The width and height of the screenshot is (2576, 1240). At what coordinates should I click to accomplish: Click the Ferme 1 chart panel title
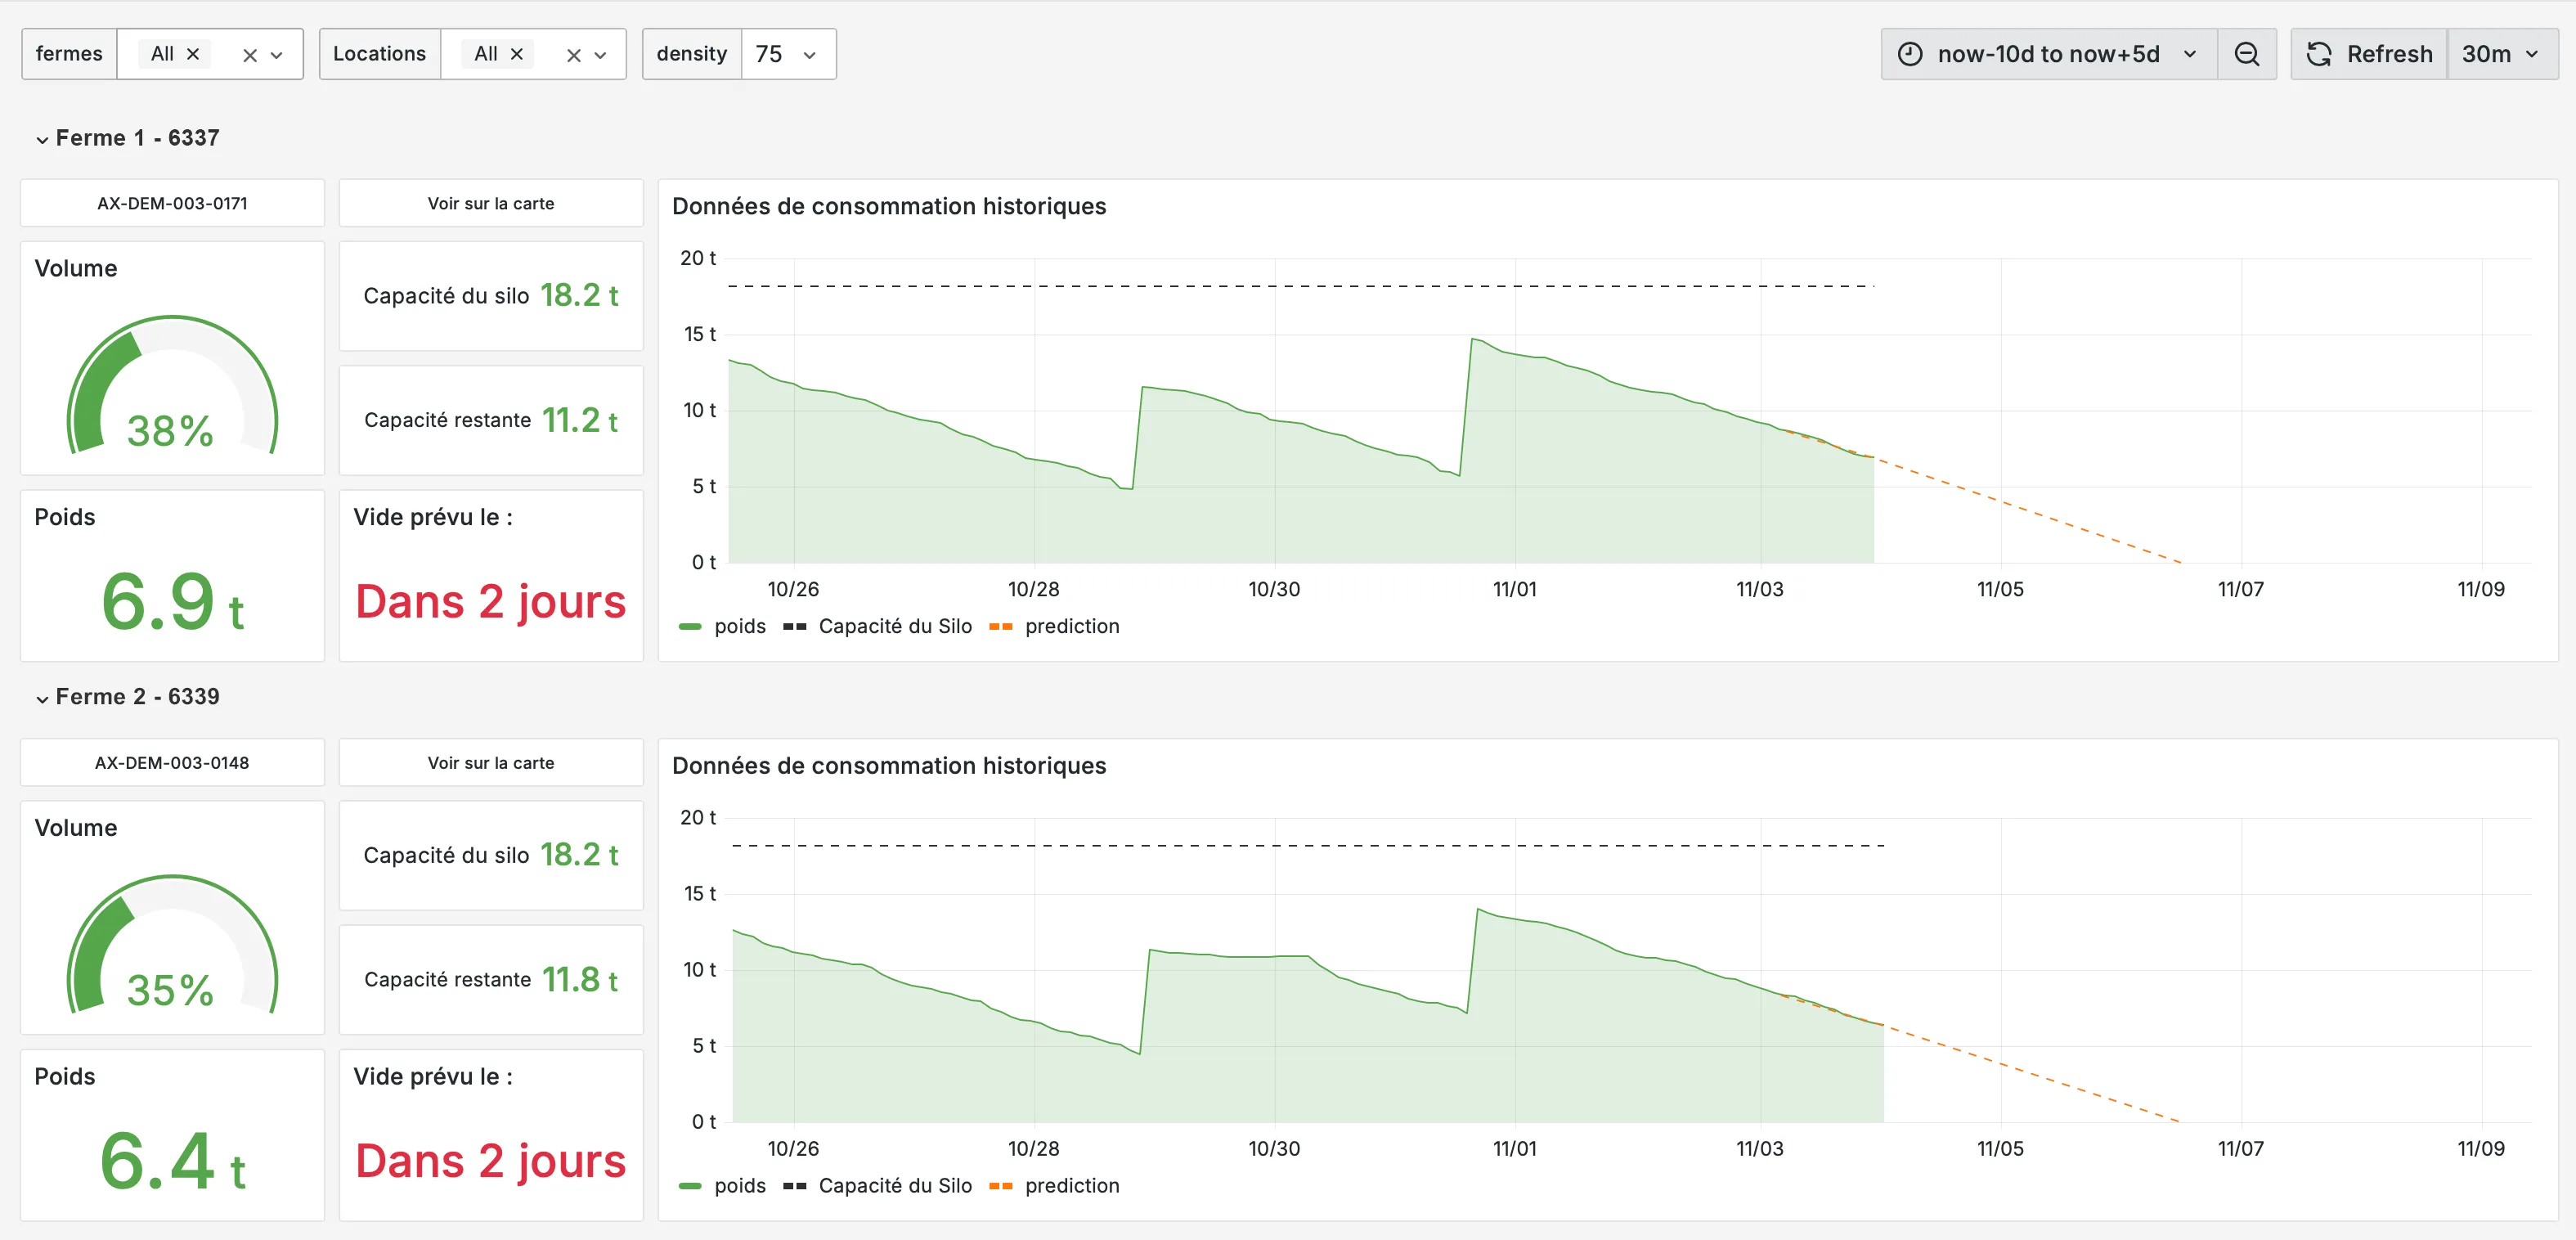coord(889,206)
